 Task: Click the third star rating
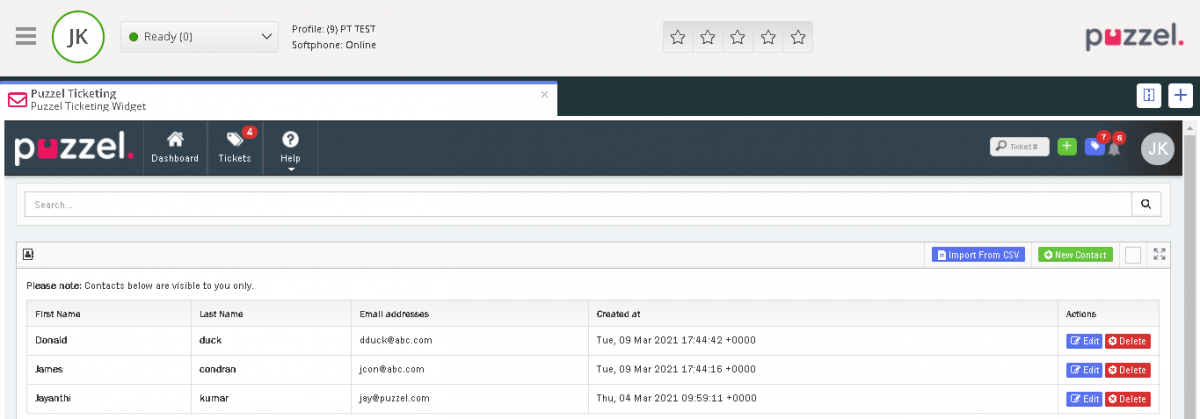738,37
